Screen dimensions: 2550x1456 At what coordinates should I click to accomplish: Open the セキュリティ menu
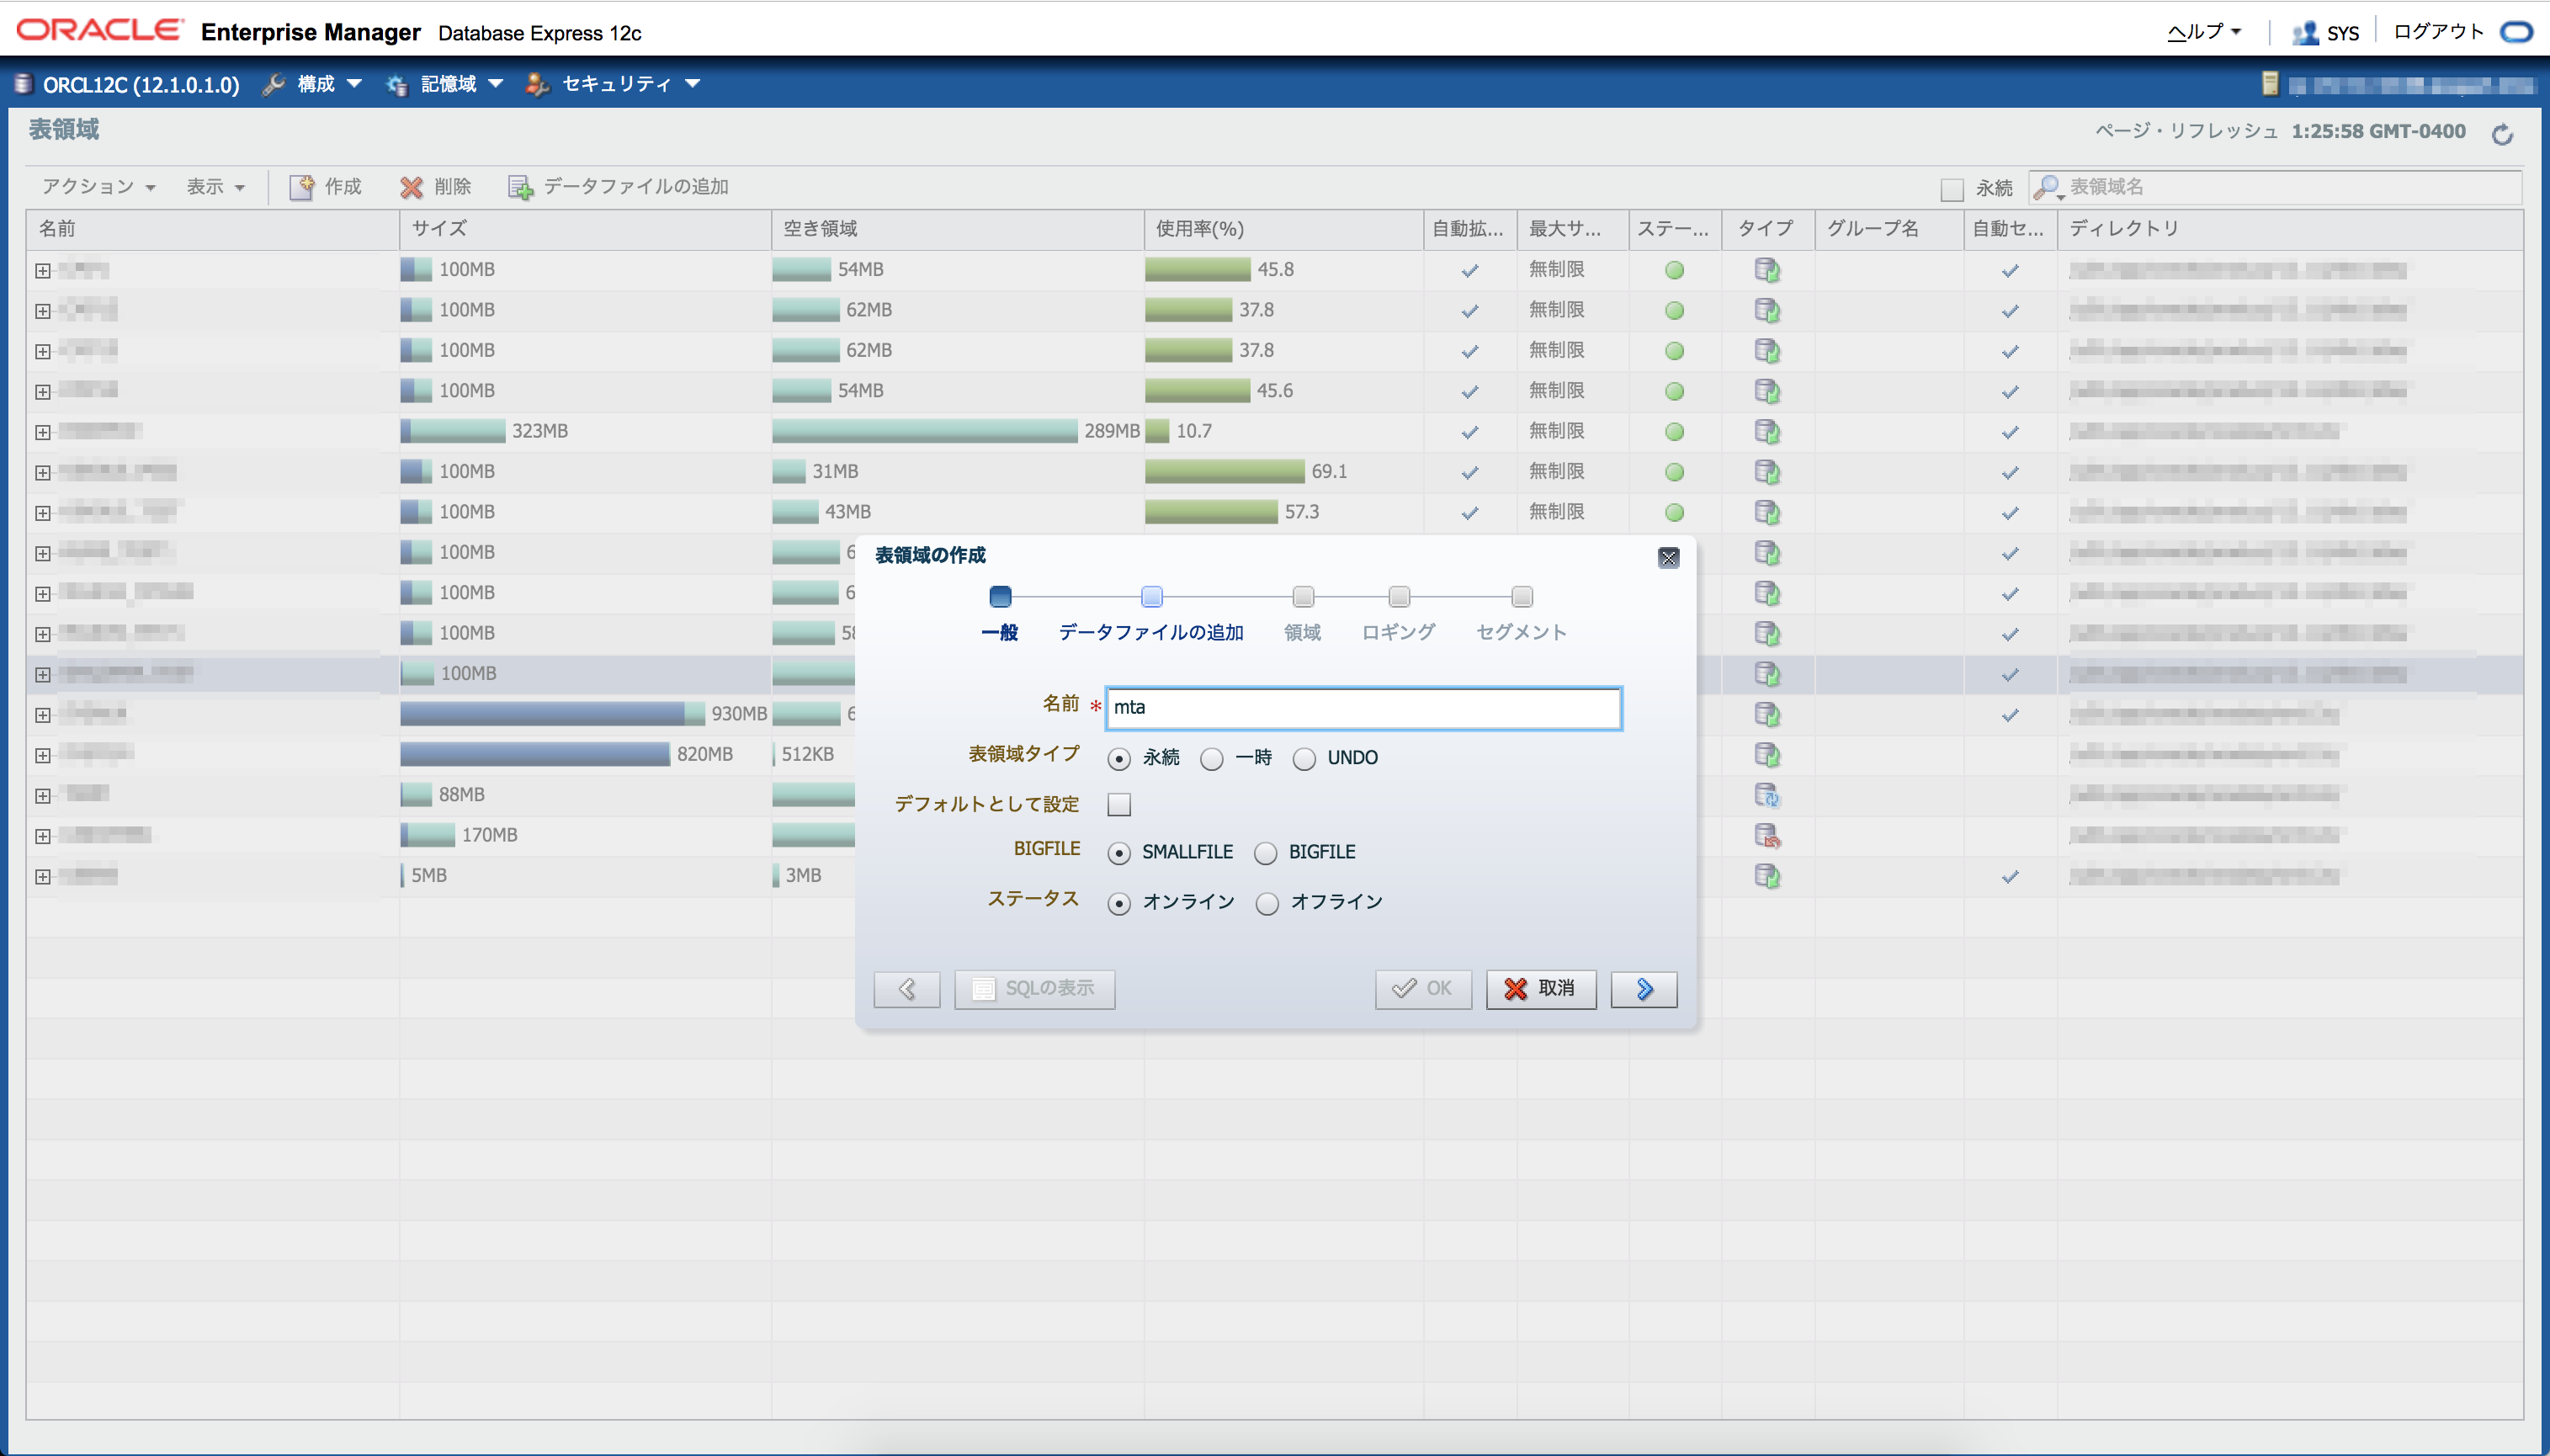tap(616, 84)
